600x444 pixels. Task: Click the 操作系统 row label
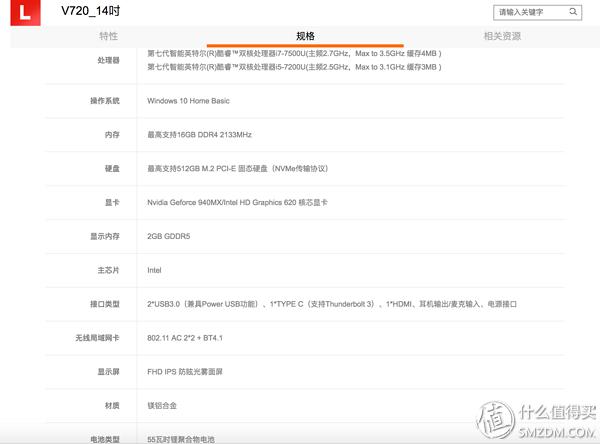click(x=105, y=101)
